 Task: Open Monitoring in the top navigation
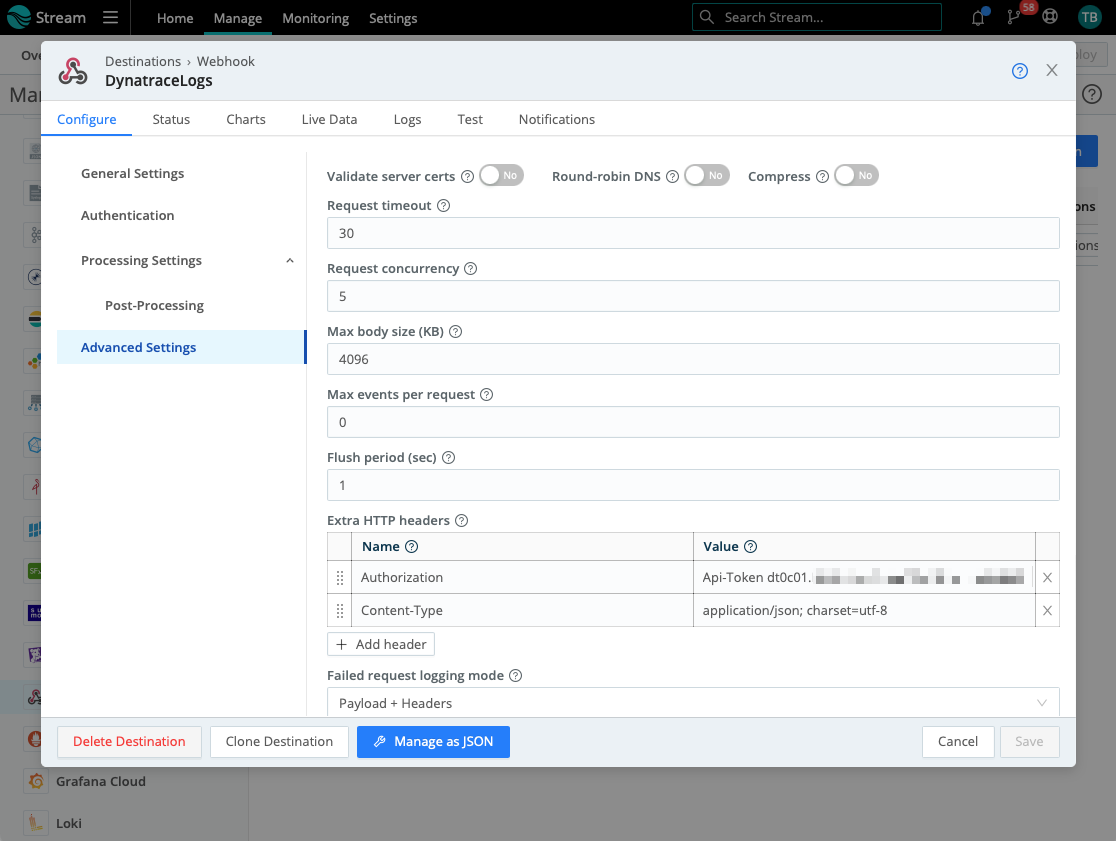click(x=315, y=18)
